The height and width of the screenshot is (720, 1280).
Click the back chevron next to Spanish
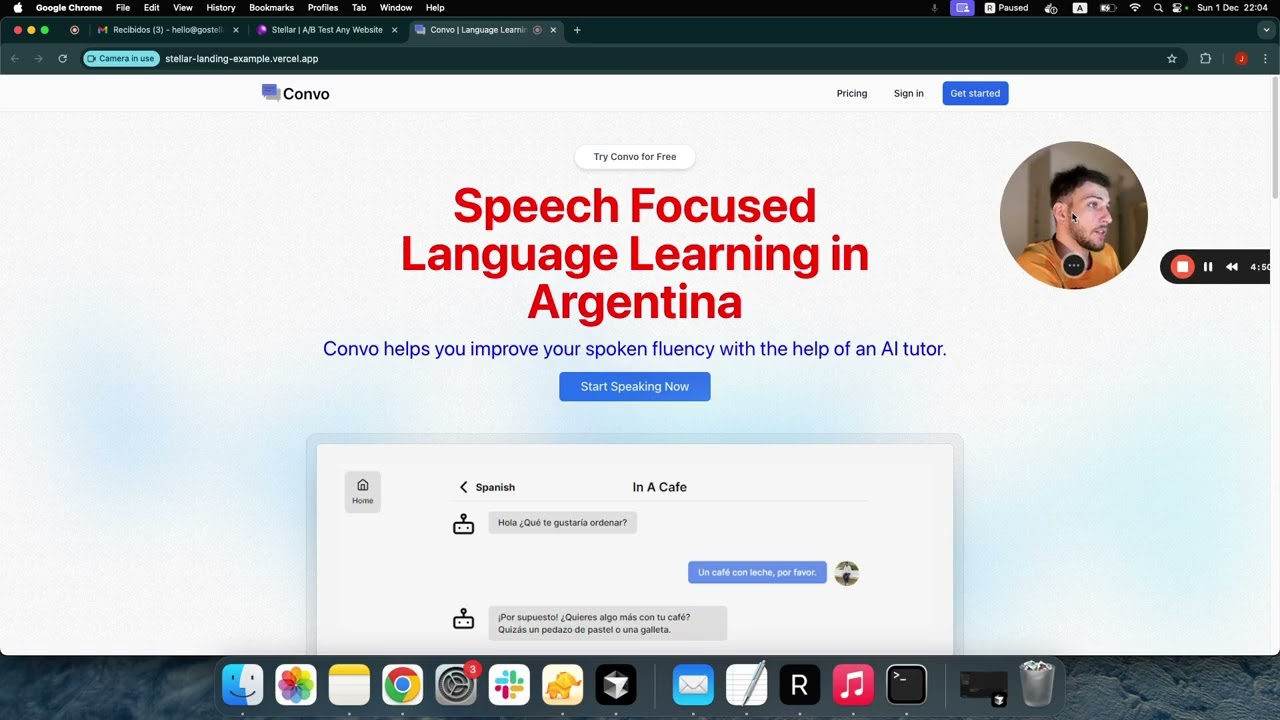463,487
